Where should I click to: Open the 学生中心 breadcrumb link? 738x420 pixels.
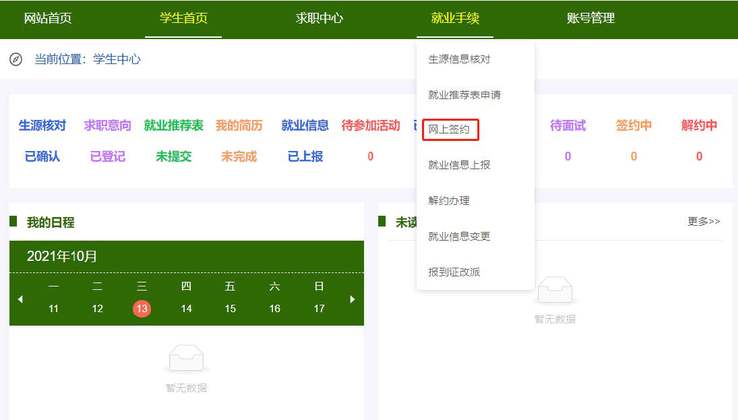pyautogui.click(x=117, y=59)
